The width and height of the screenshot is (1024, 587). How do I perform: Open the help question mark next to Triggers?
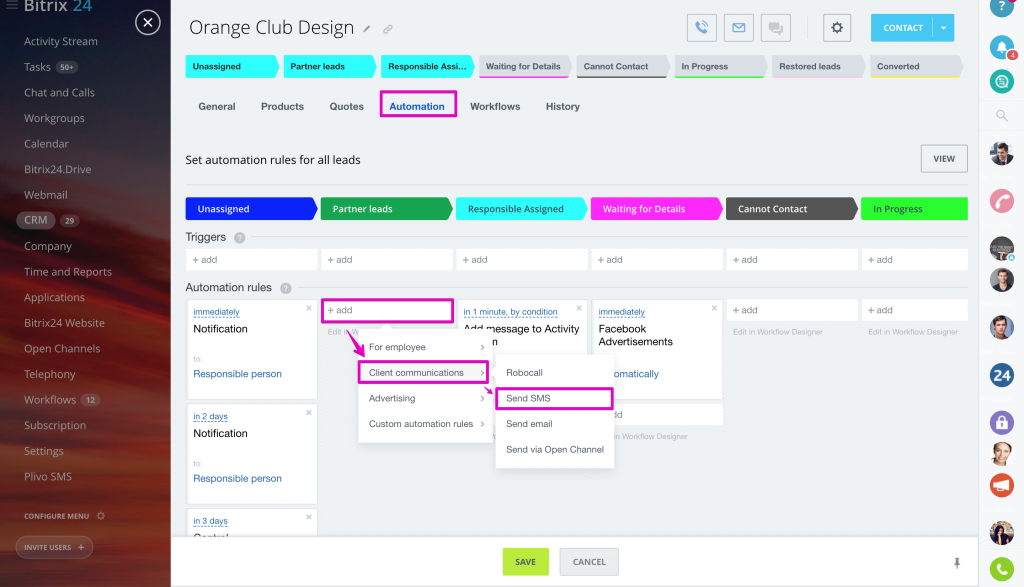[x=240, y=238]
